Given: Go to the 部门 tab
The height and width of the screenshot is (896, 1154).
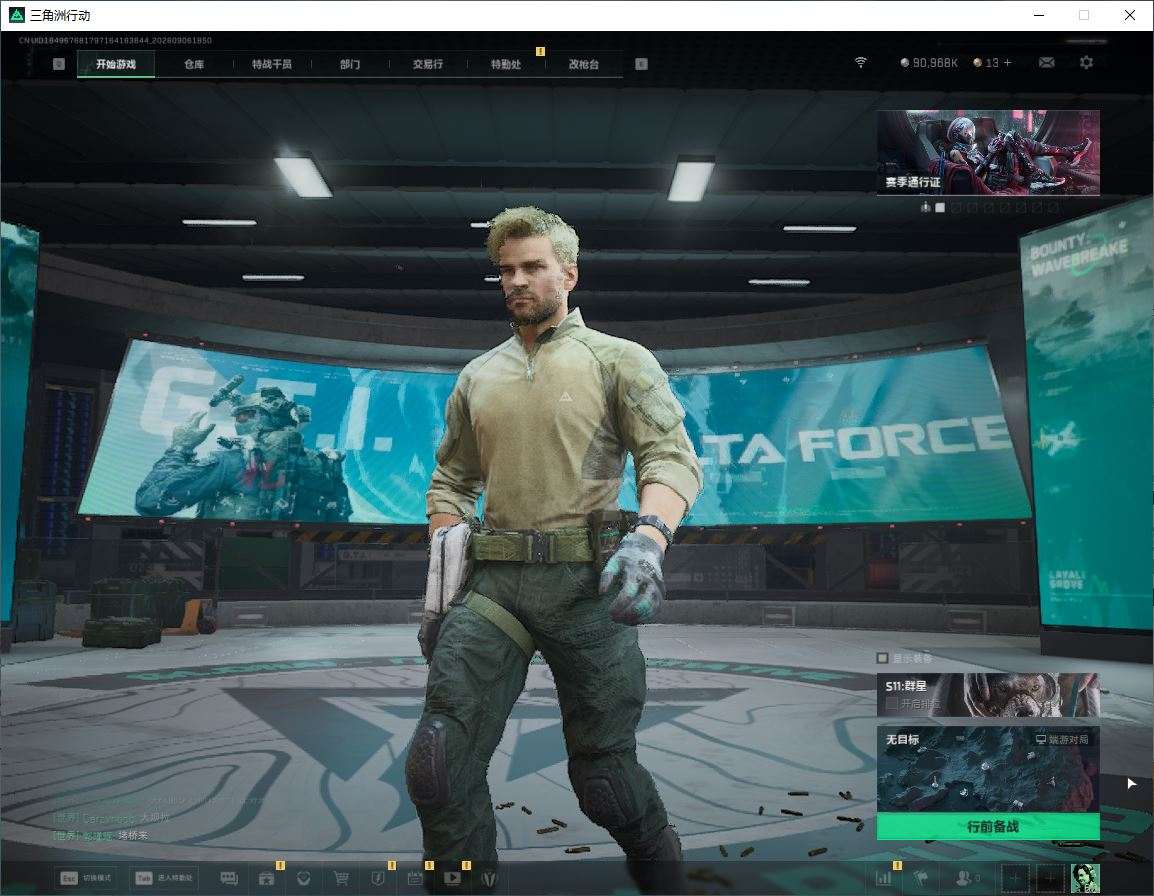Looking at the screenshot, I should click(350, 64).
